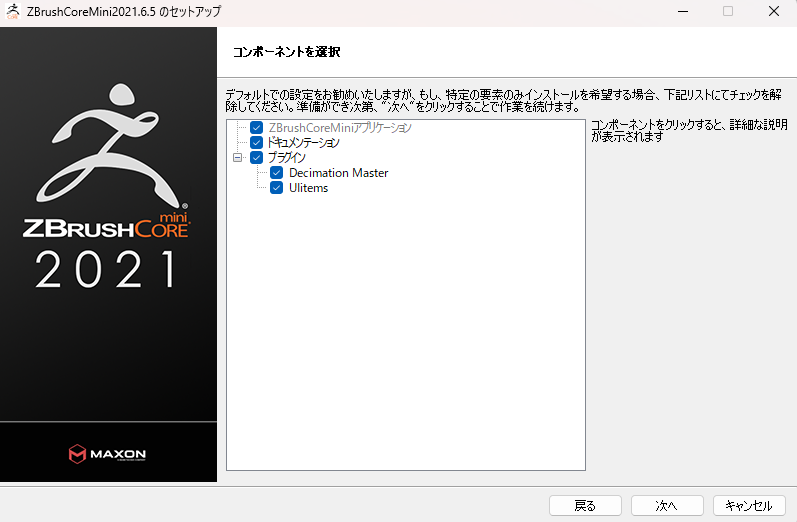
Task: Select the プラグイン component label
Action: [x=287, y=158]
